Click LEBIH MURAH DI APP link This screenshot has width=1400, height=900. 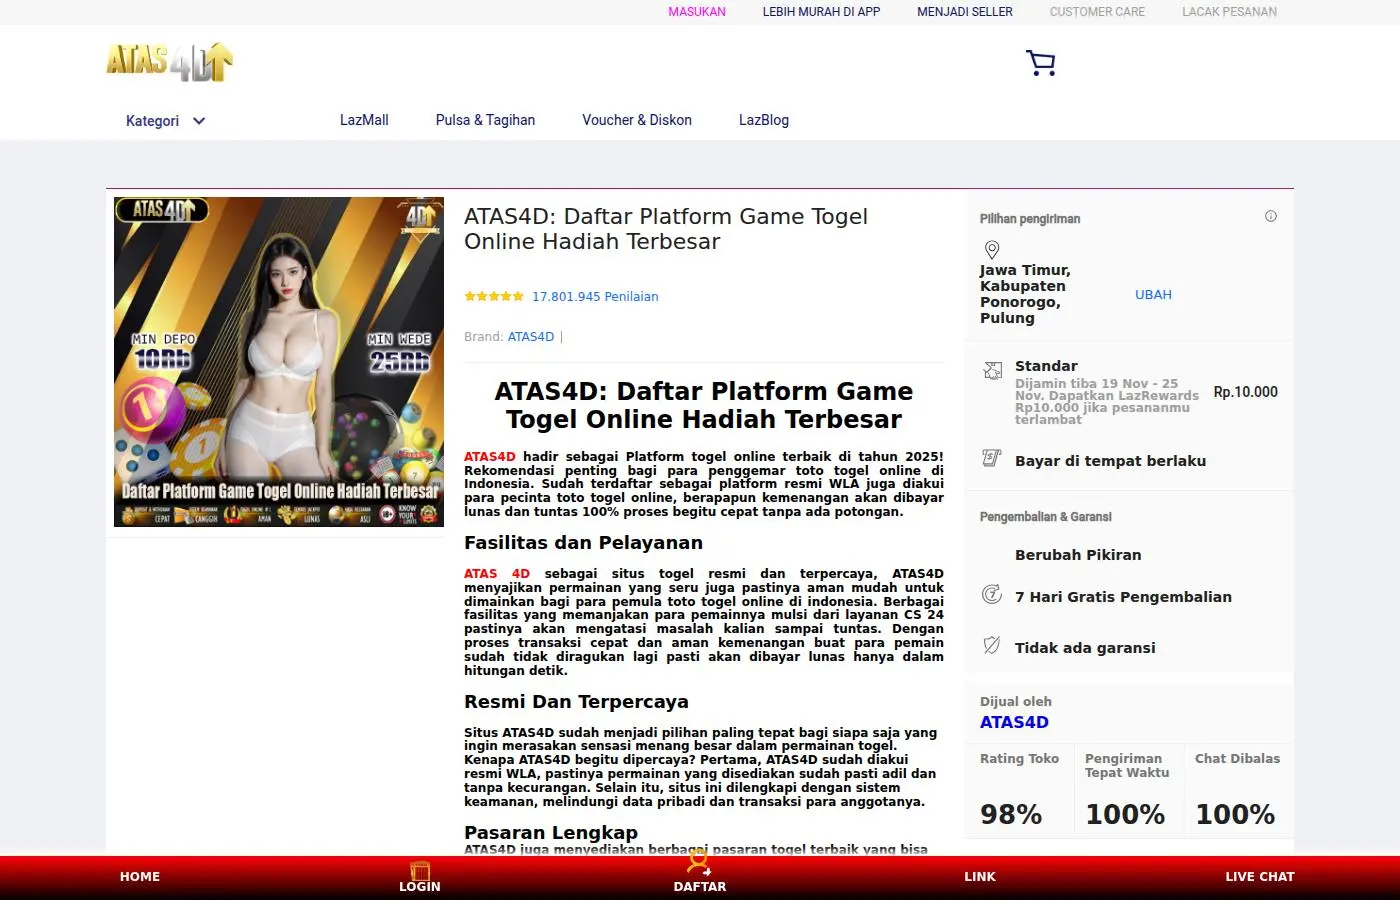point(821,12)
